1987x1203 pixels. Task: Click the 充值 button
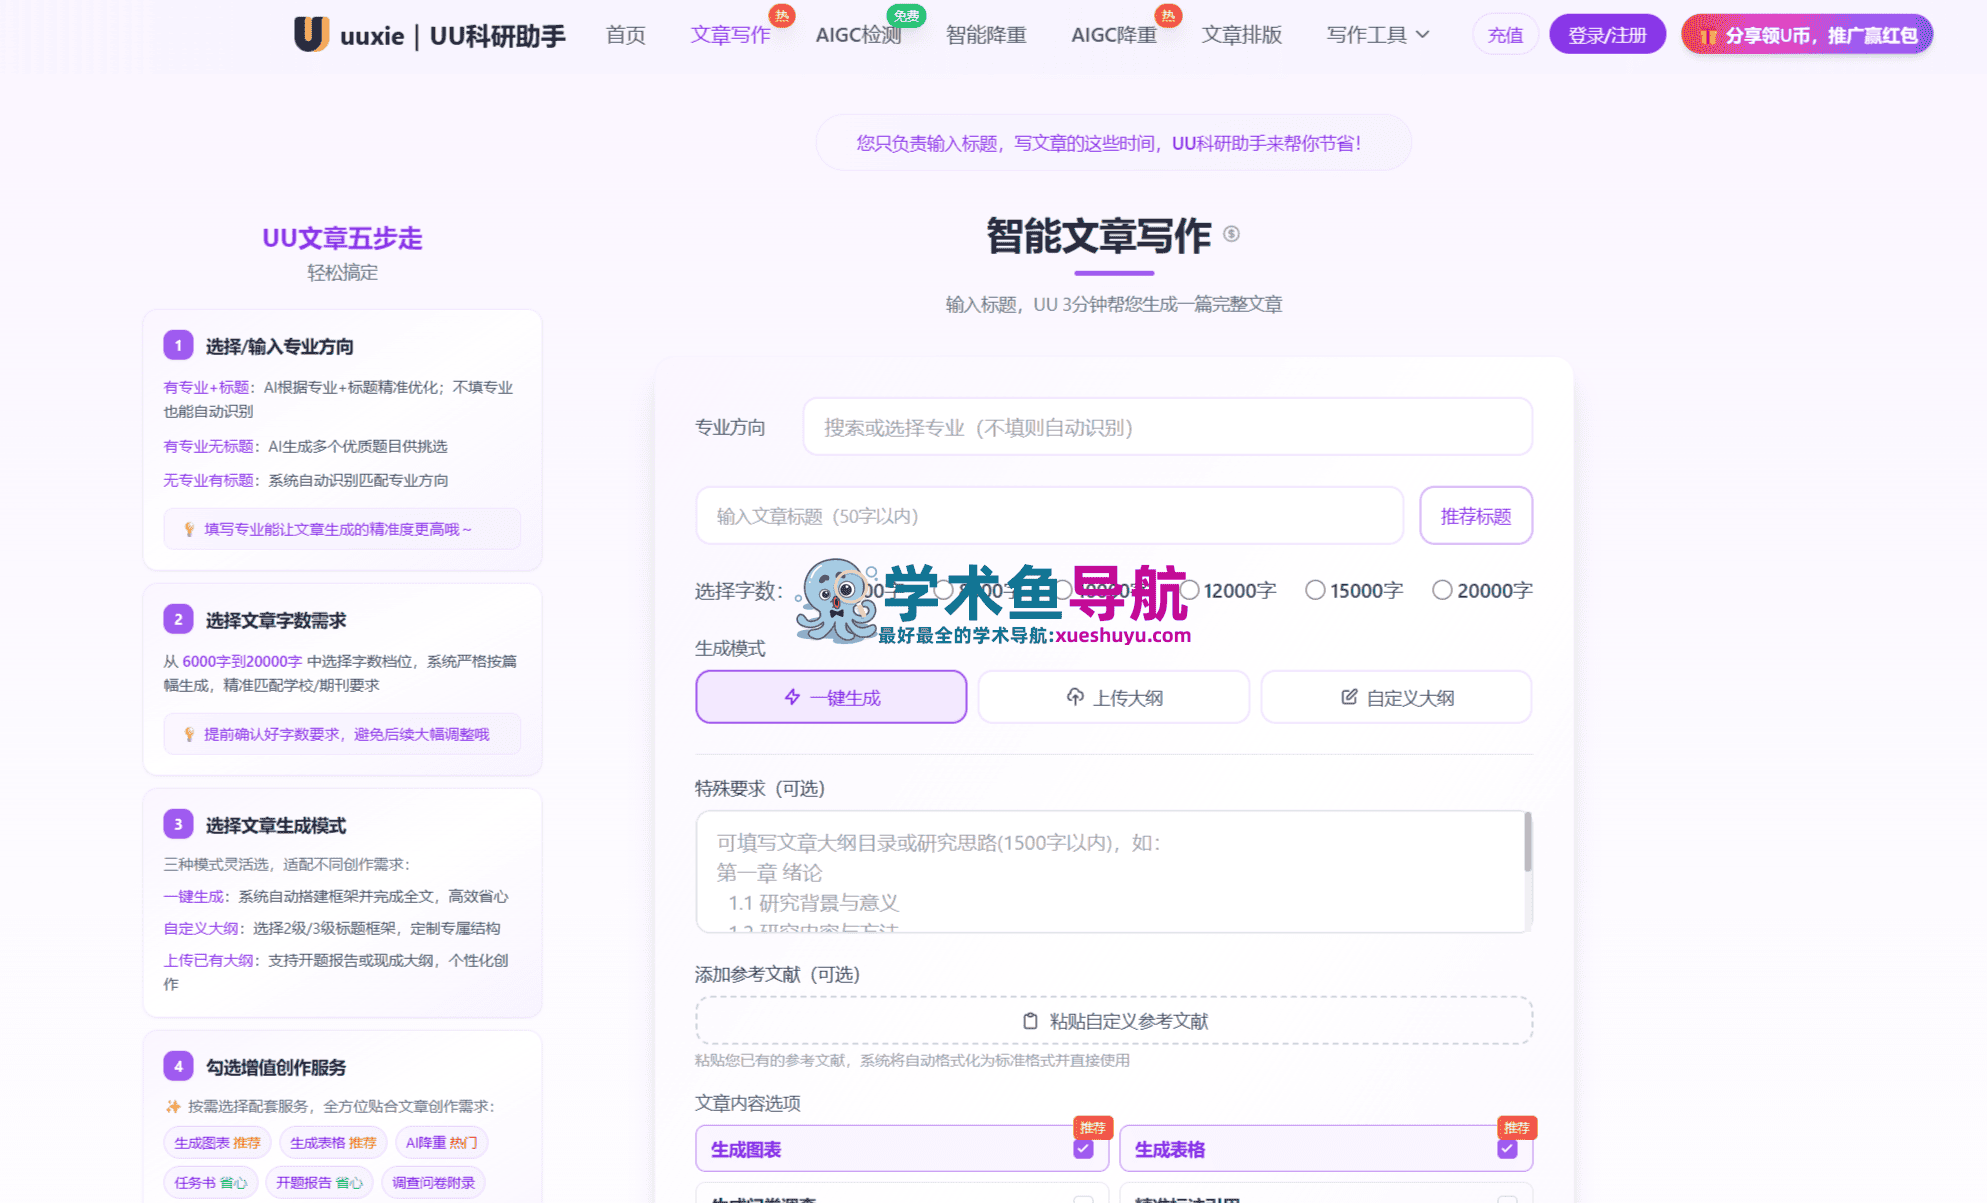1505,35
